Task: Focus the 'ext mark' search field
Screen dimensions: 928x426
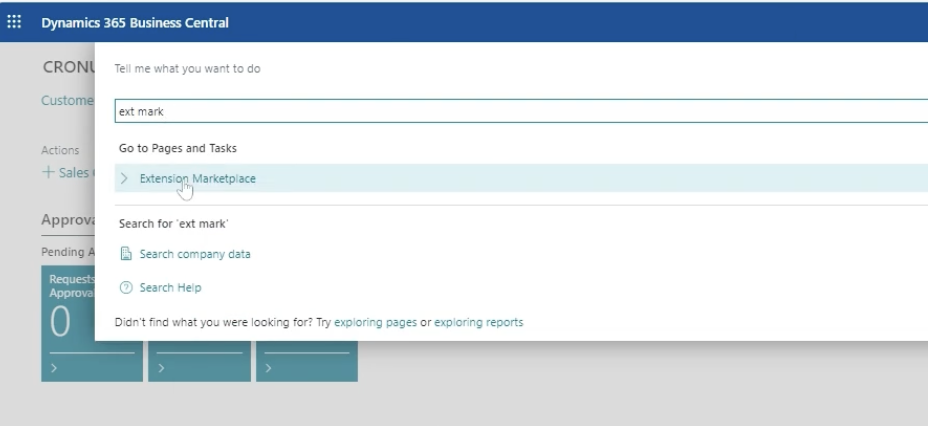Action: pyautogui.click(x=521, y=111)
